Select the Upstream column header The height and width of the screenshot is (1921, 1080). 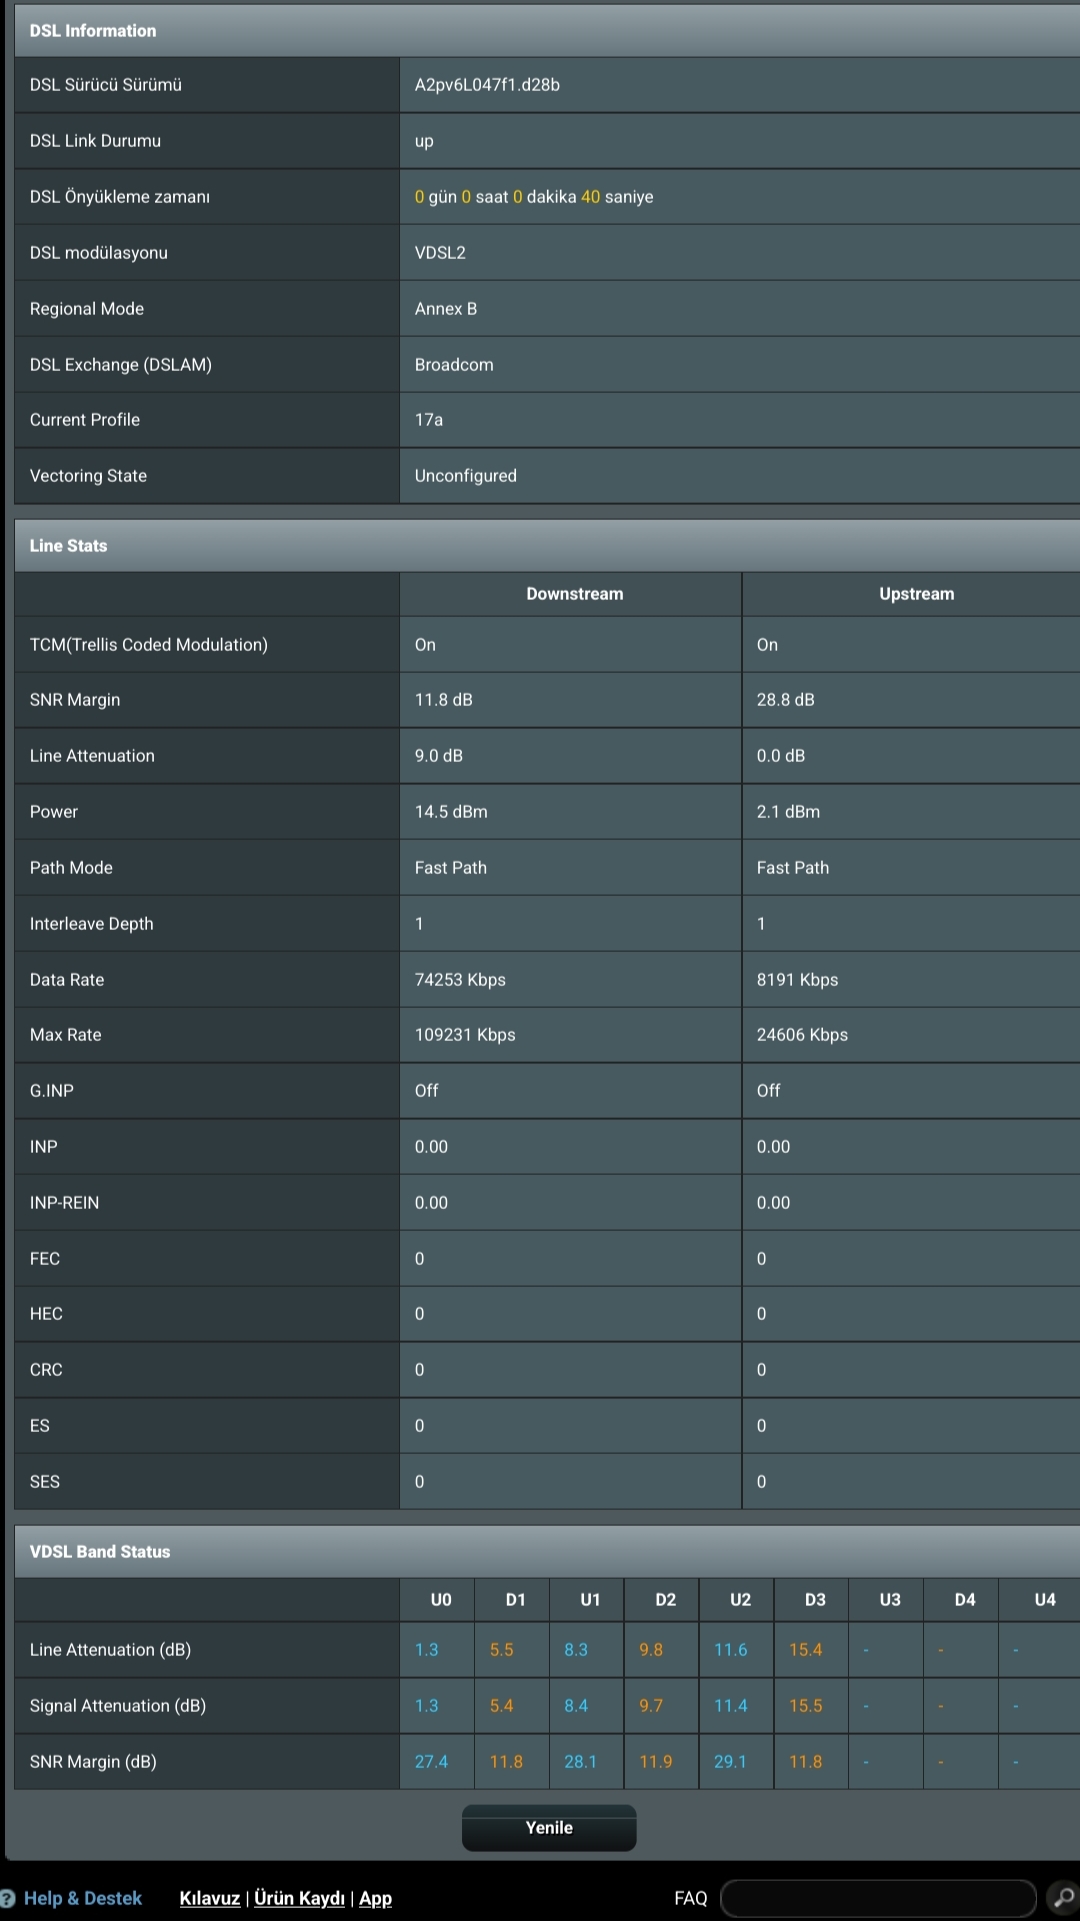click(x=917, y=594)
